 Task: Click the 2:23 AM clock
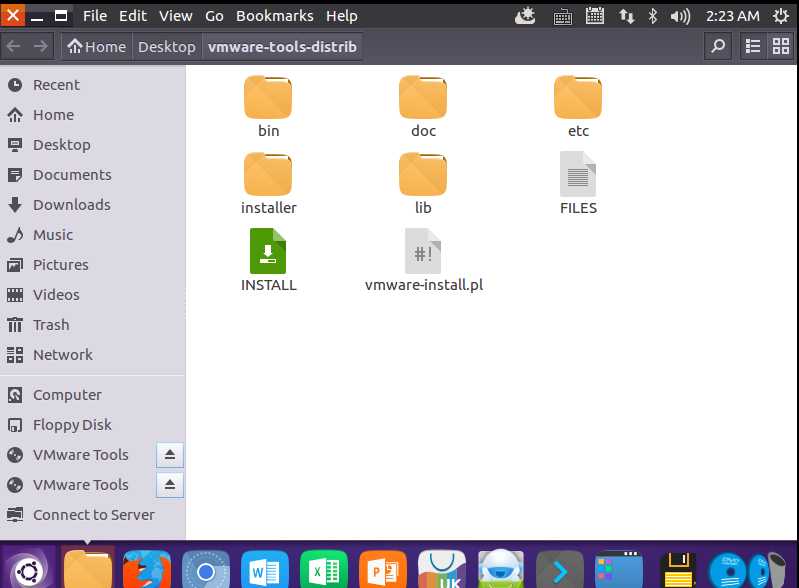pos(732,16)
